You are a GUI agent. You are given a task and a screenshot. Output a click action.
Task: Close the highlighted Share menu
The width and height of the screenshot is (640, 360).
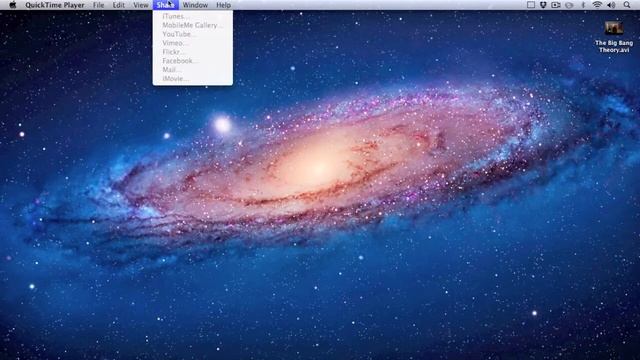165,5
